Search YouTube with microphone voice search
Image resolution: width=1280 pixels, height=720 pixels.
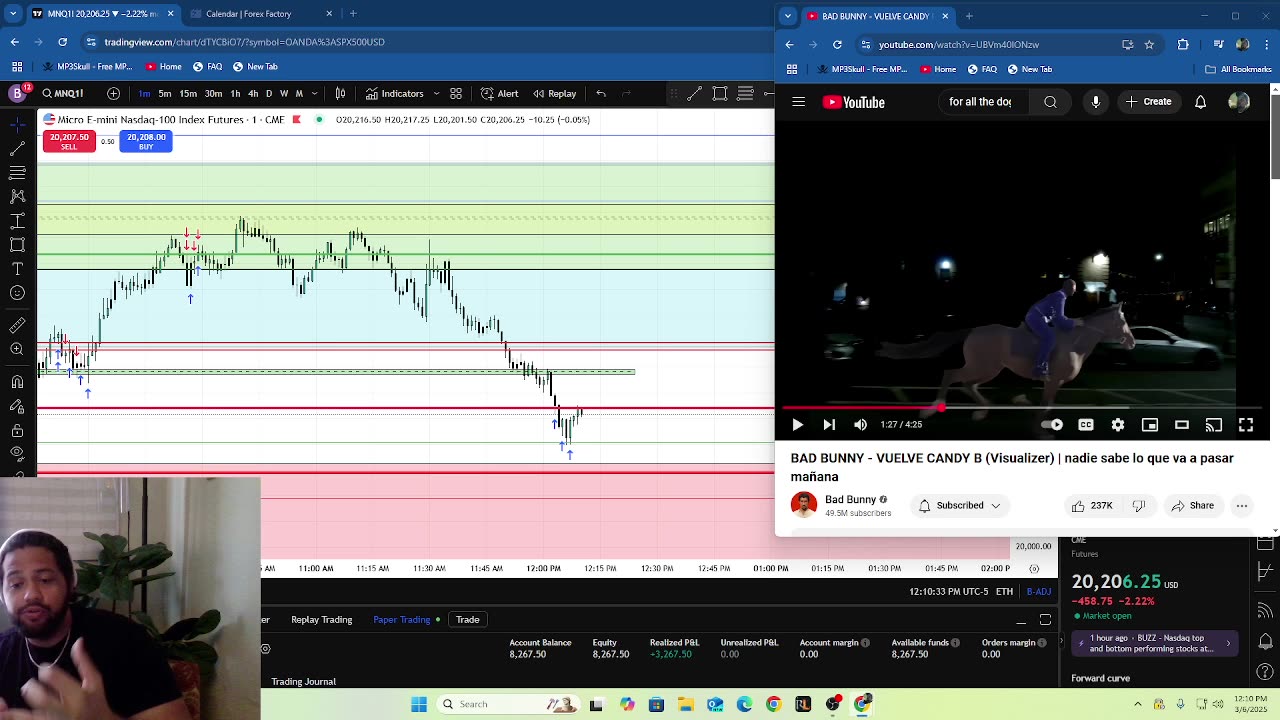pyautogui.click(x=1096, y=102)
